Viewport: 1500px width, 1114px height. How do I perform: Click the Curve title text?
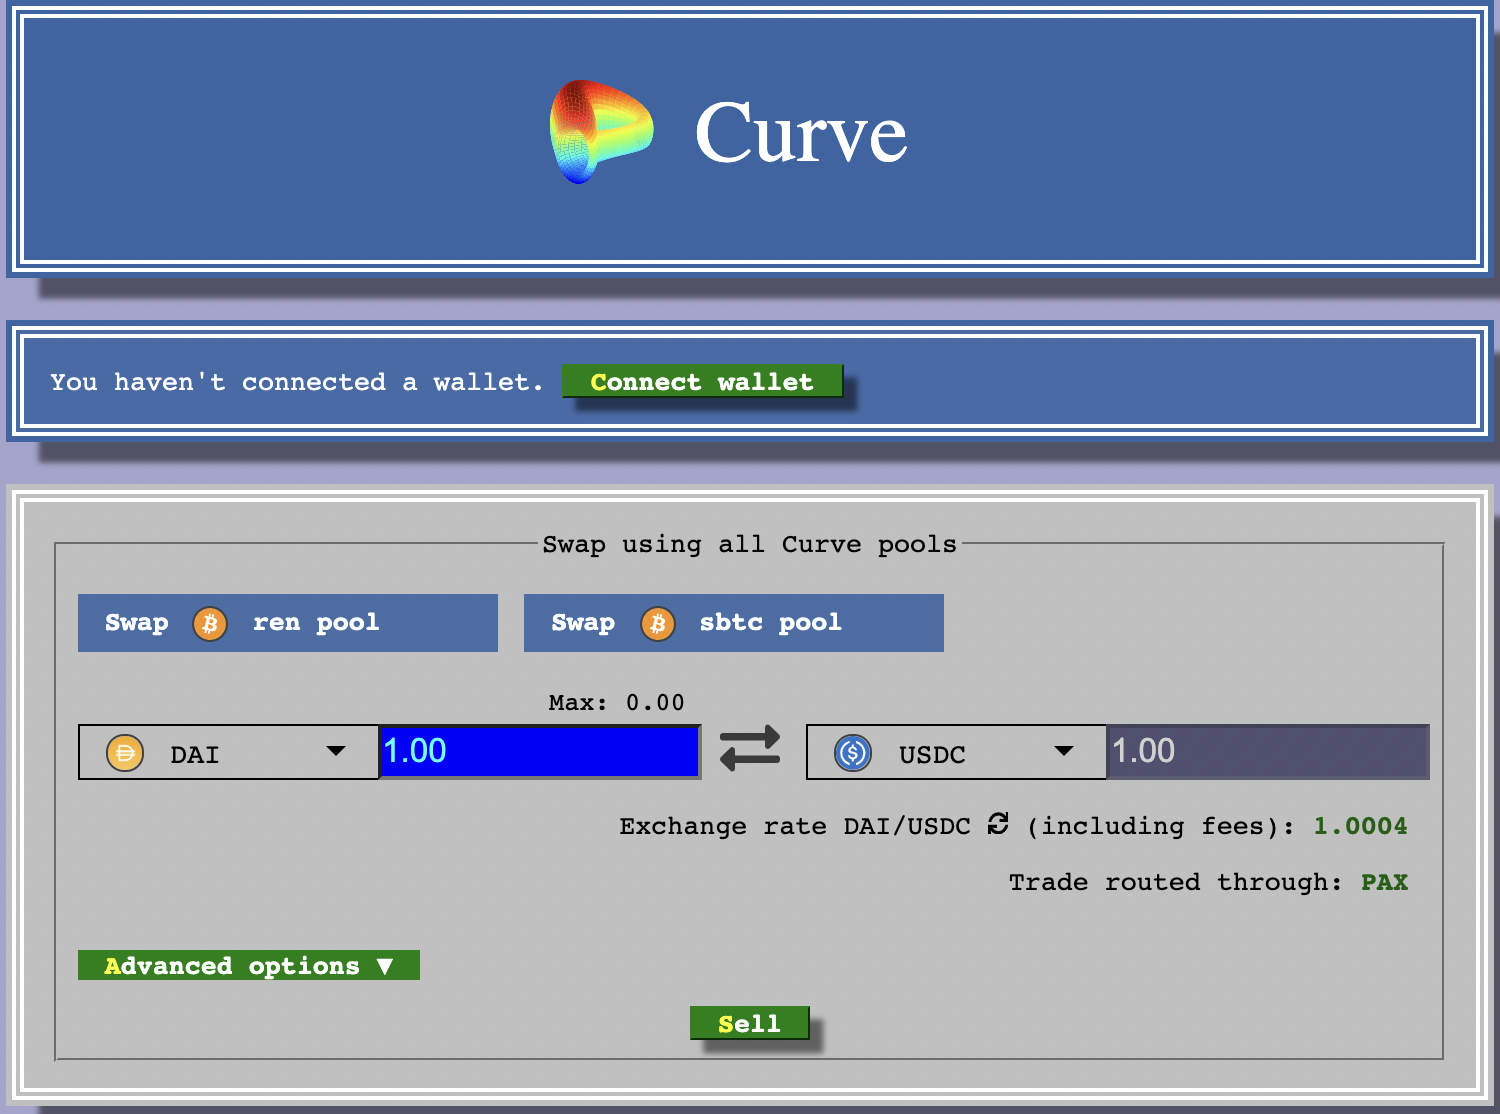pos(801,133)
